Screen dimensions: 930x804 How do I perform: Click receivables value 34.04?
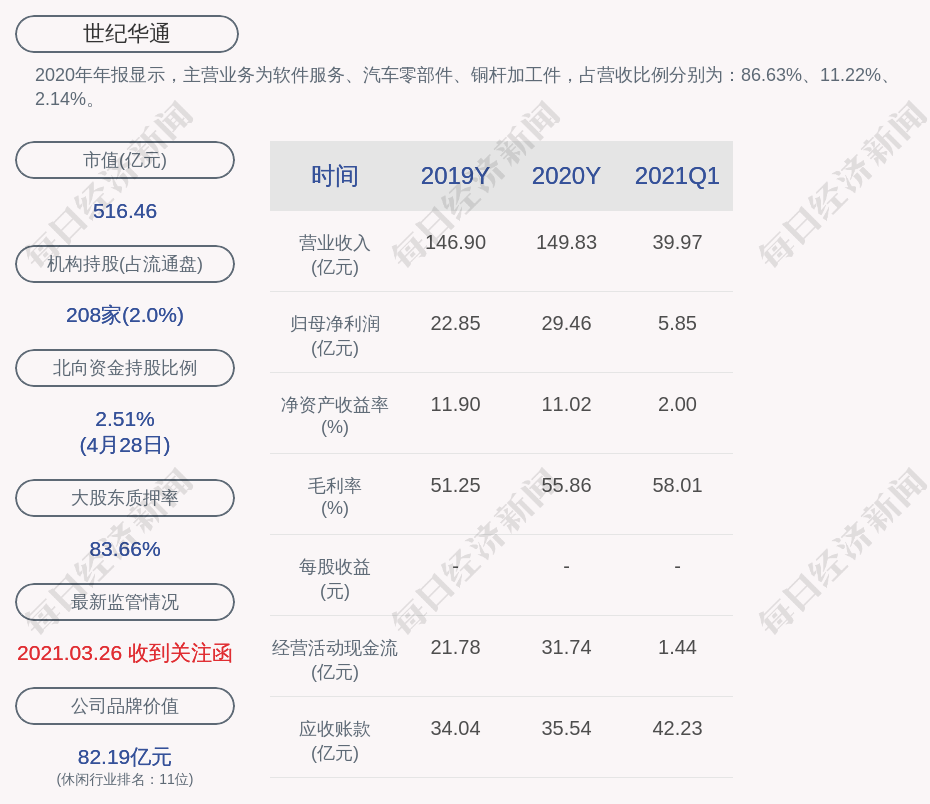pyautogui.click(x=456, y=728)
